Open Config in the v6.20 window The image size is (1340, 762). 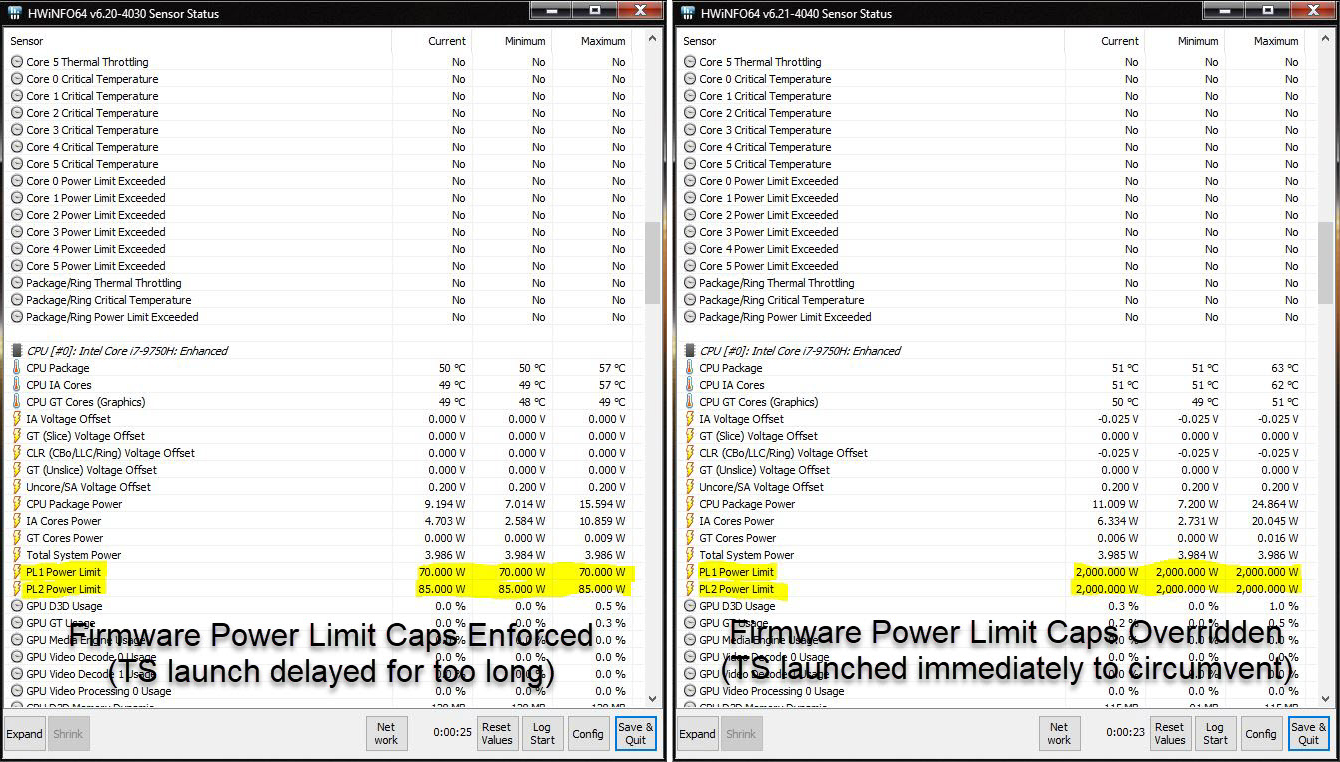click(588, 733)
